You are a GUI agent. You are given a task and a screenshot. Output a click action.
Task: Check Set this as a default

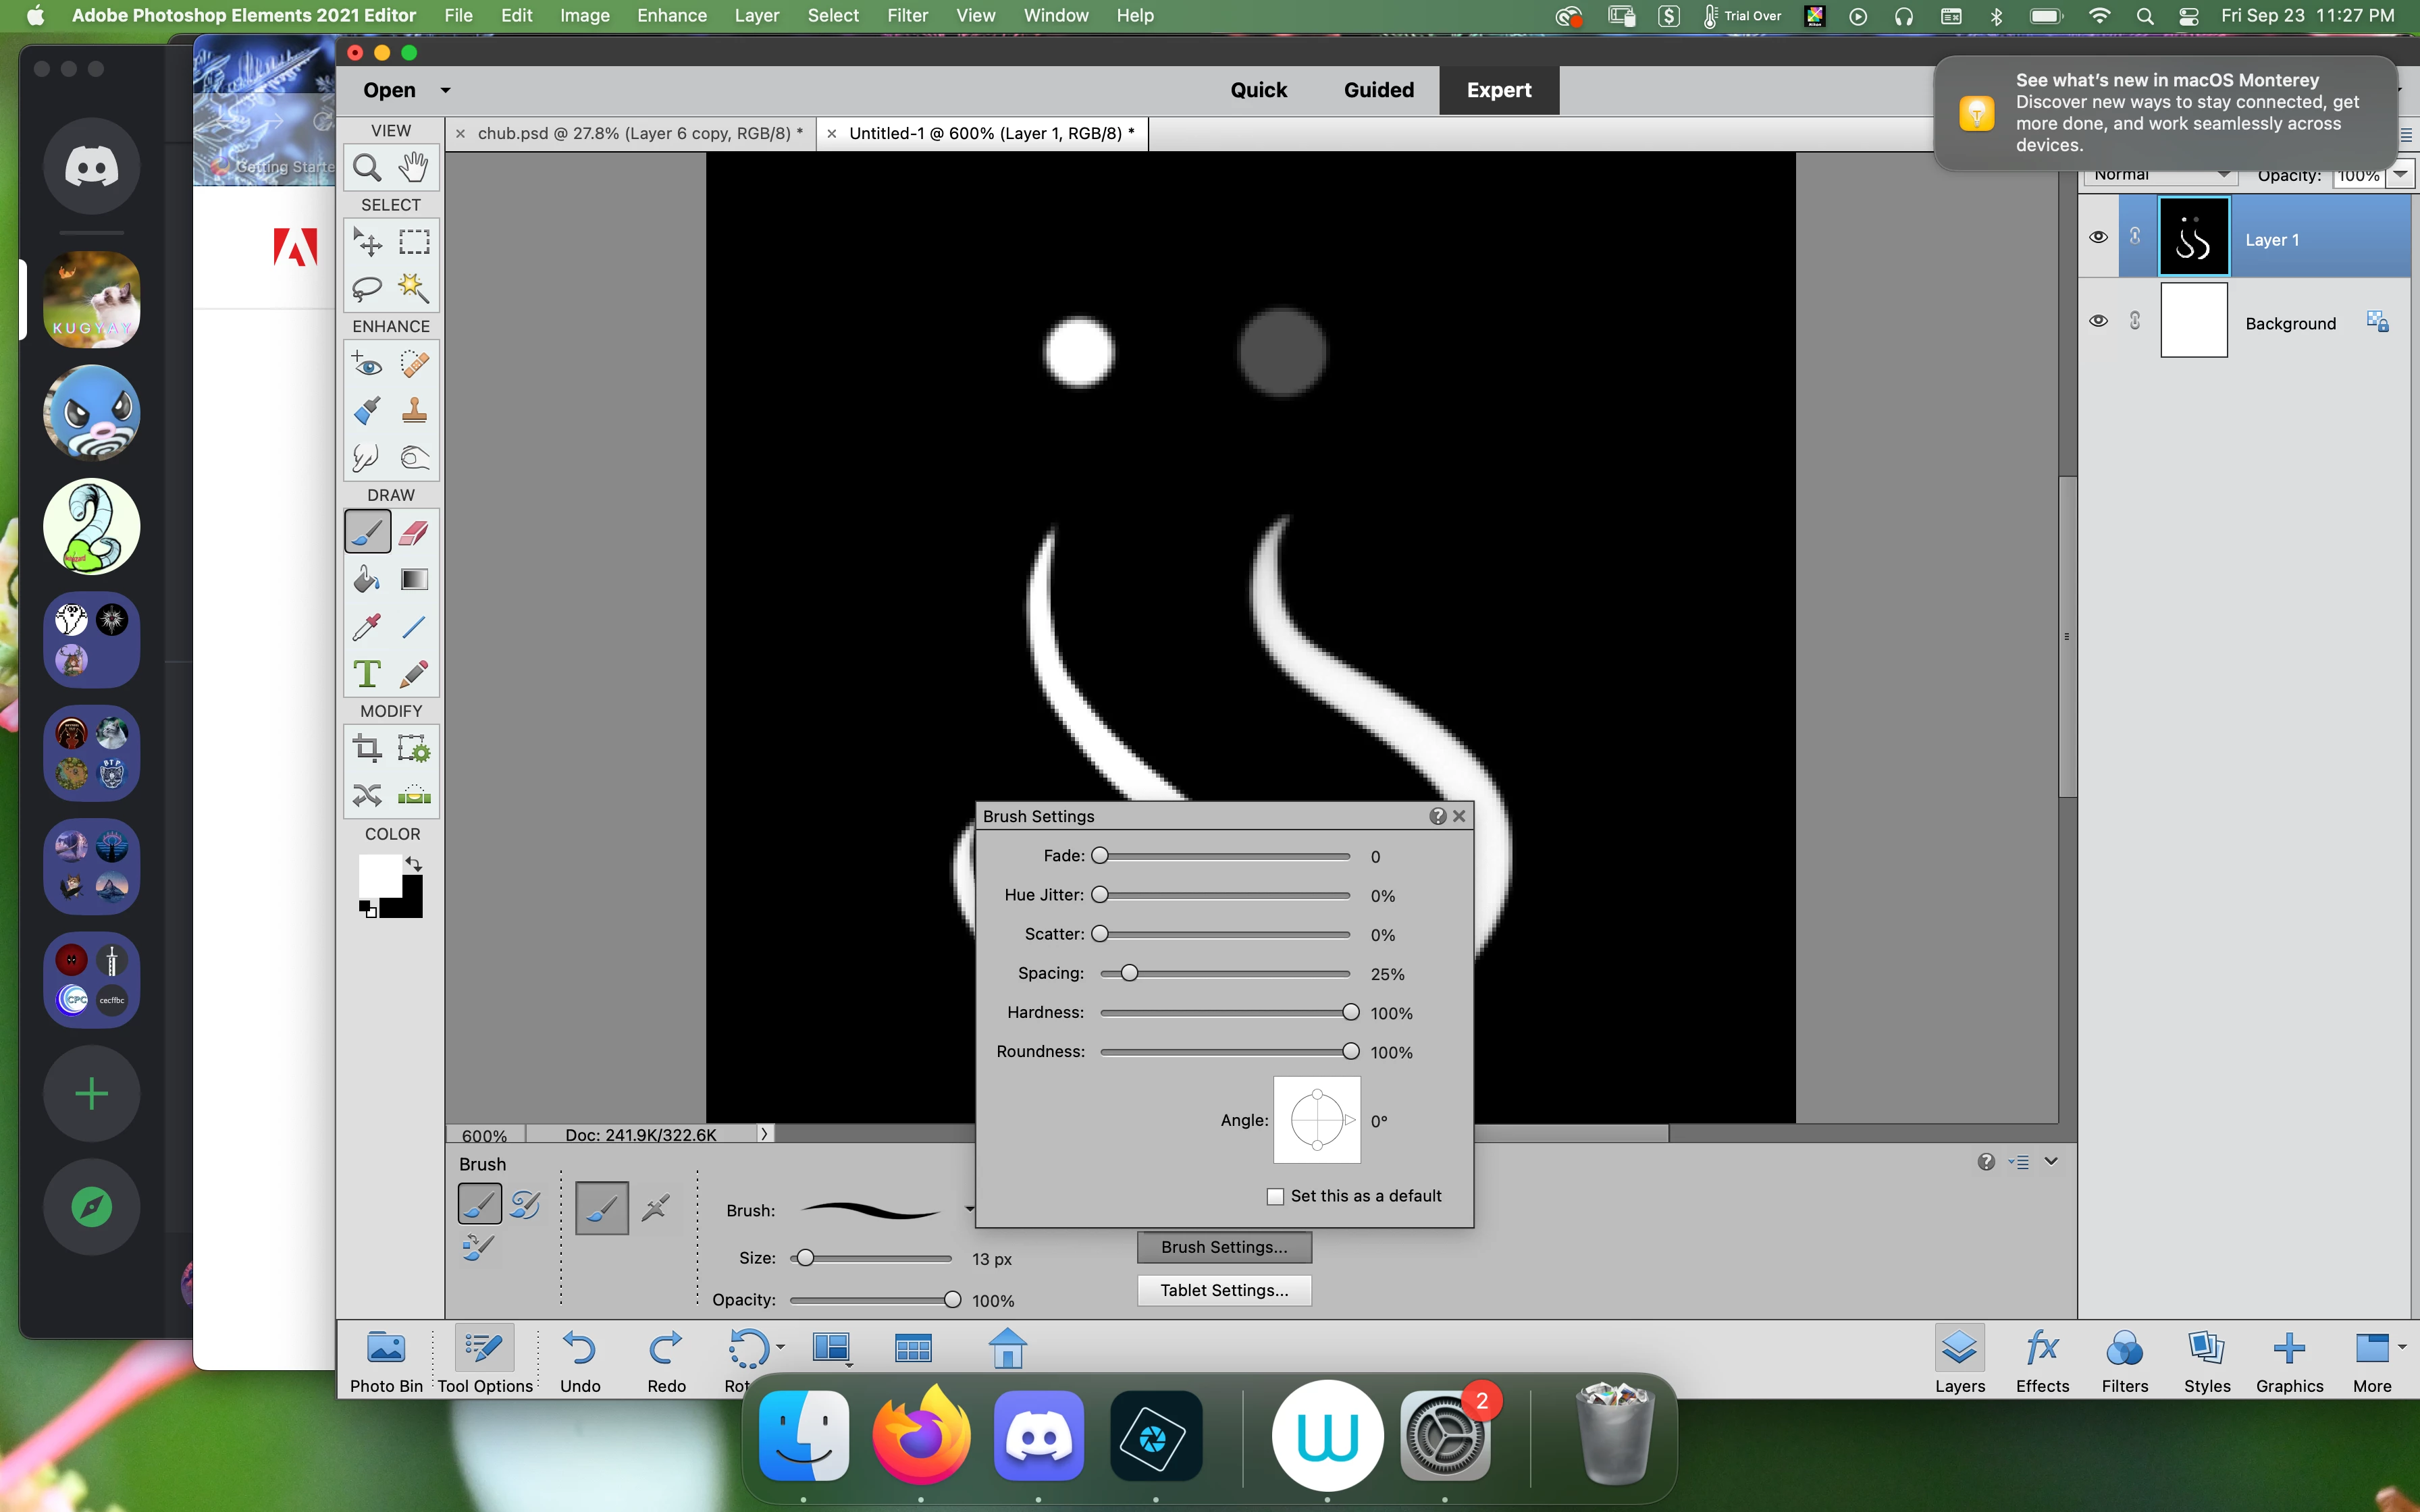click(1275, 1196)
